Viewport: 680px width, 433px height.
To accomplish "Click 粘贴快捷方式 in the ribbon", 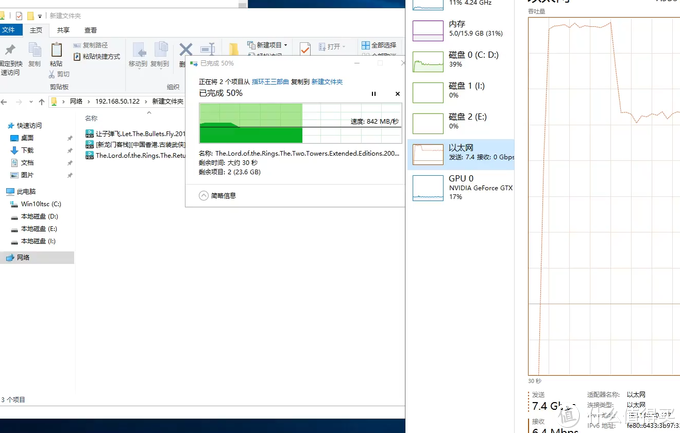I will point(96,56).
